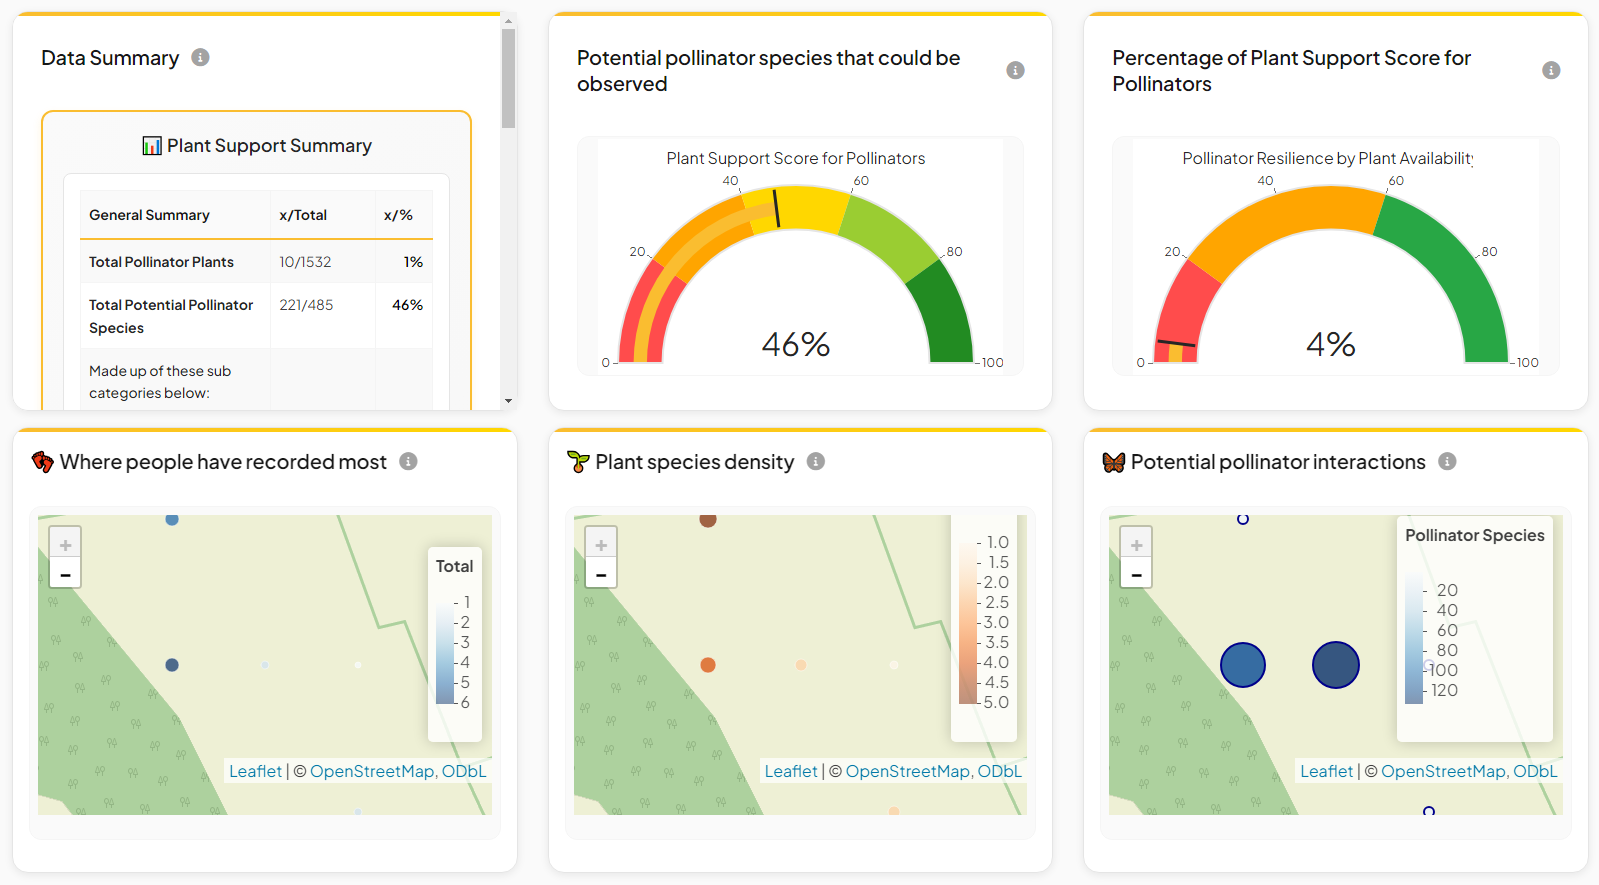Zoom in on the pollinator interactions map
The image size is (1599, 885).
[1136, 545]
